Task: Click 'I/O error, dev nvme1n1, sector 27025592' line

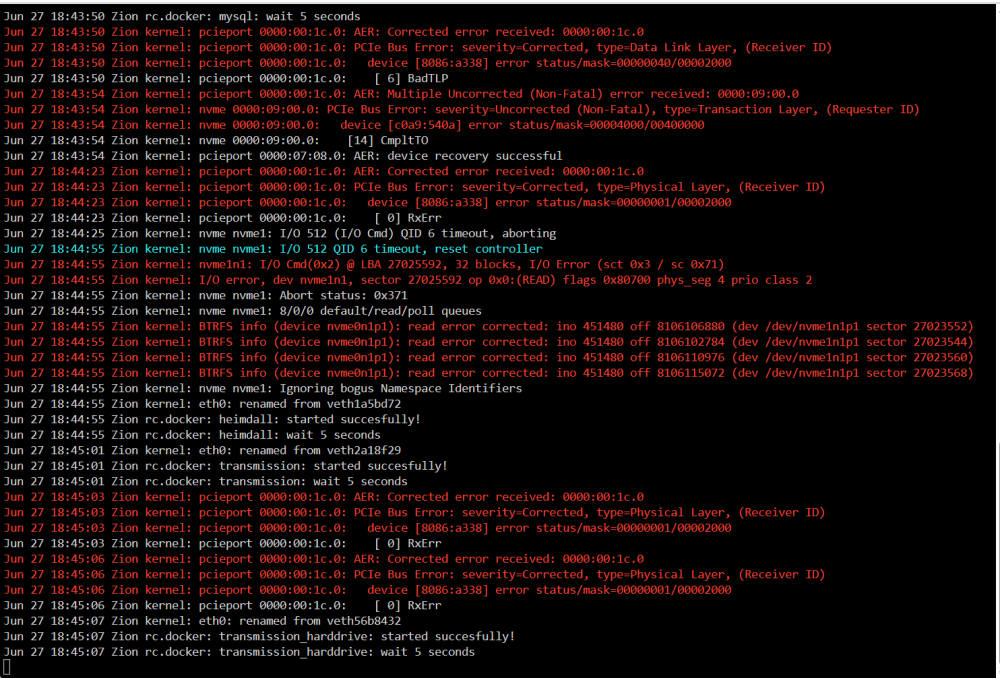Action: (x=408, y=280)
